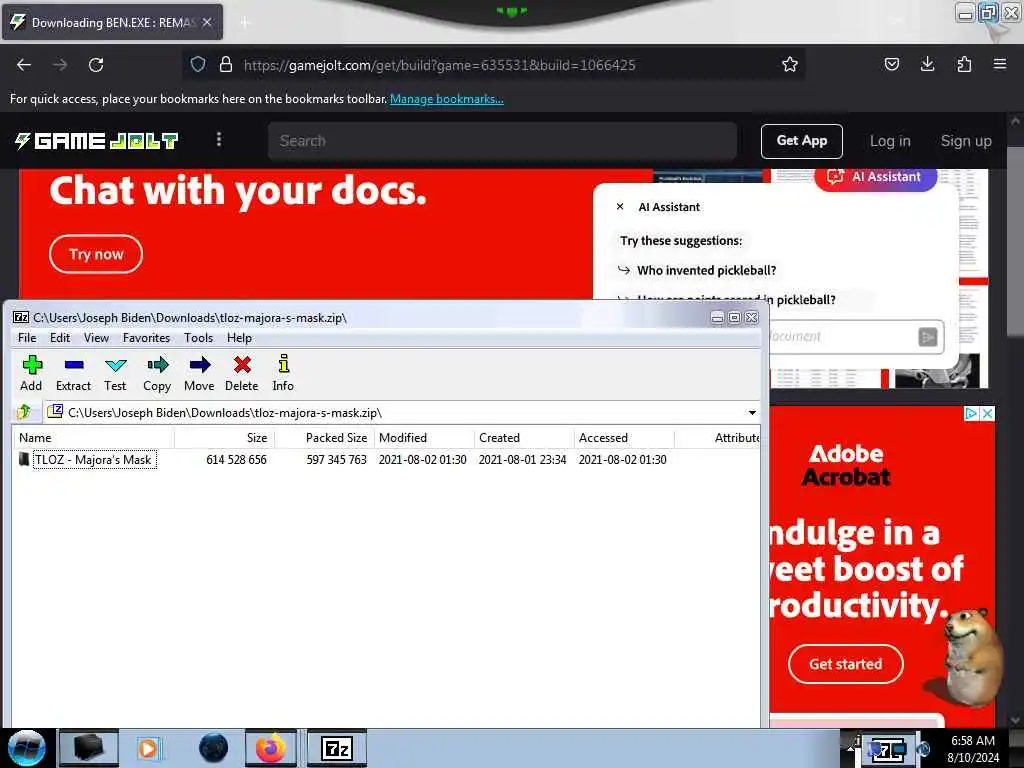Open the File menu in 7-Zip
Viewport: 1024px width, 768px height.
click(x=27, y=338)
